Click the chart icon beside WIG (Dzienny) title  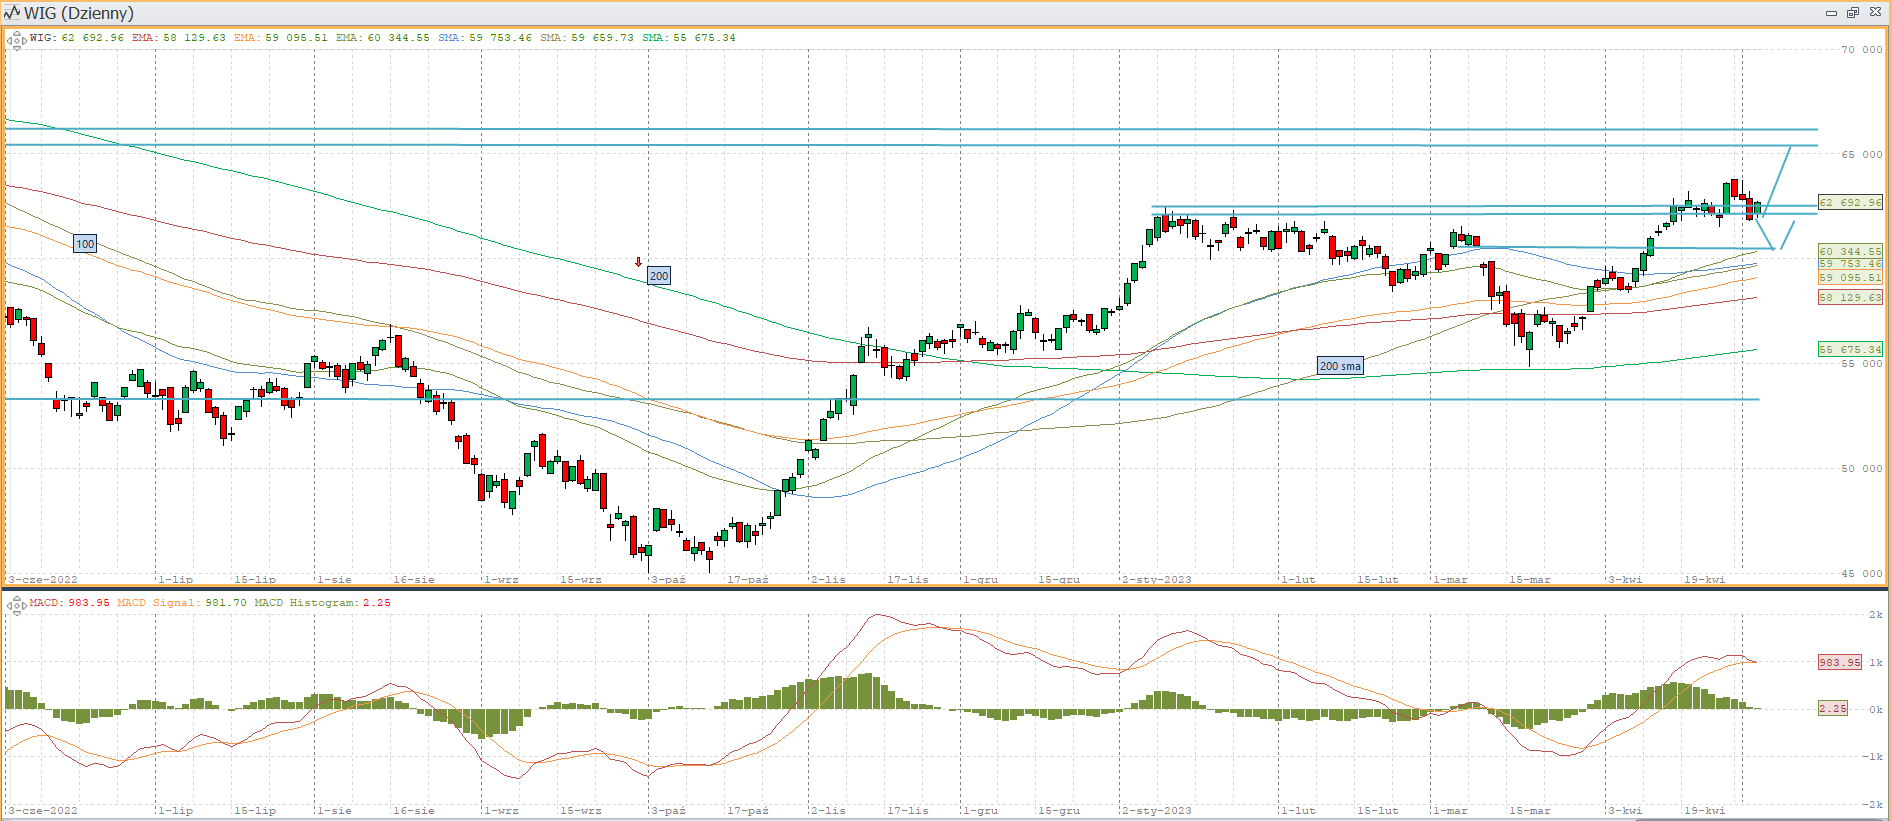point(12,13)
